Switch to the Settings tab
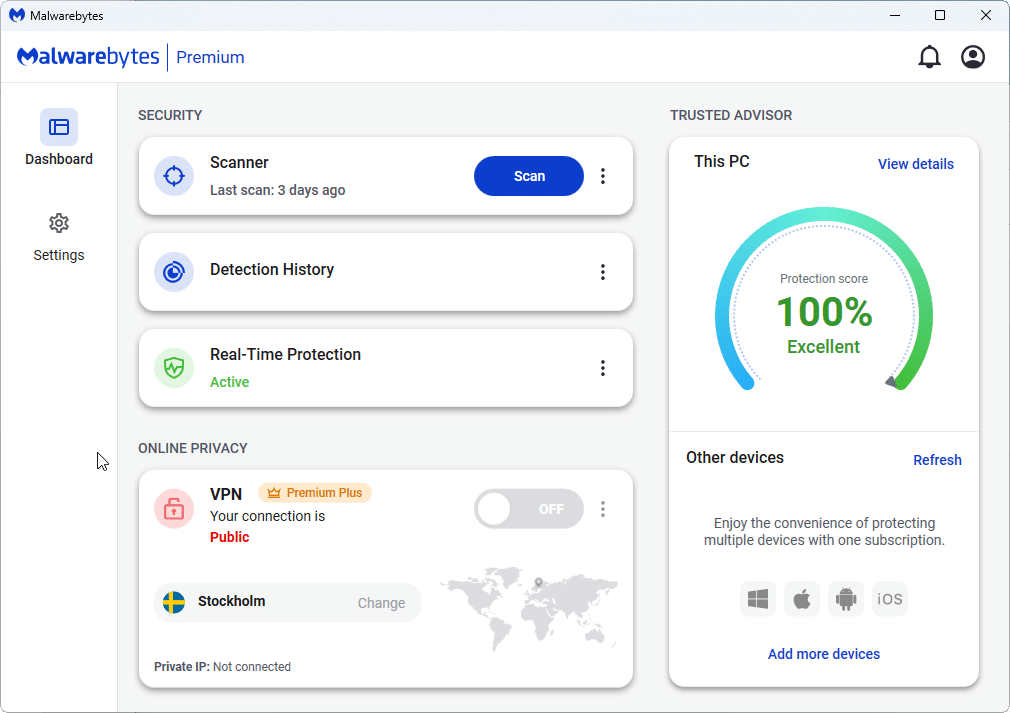1010x713 pixels. (59, 237)
